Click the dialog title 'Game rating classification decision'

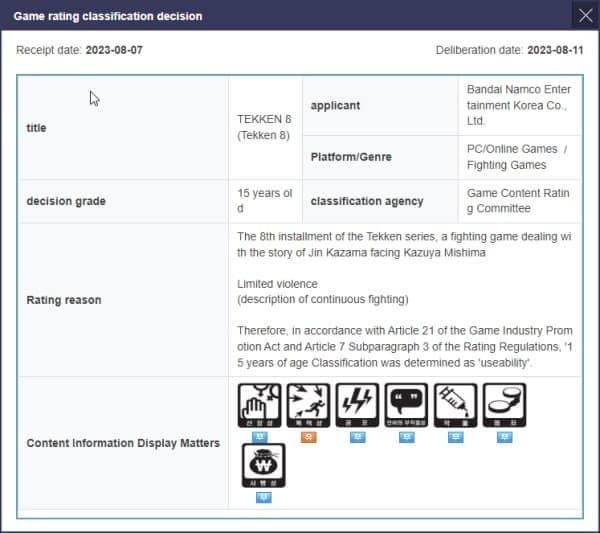tap(108, 16)
